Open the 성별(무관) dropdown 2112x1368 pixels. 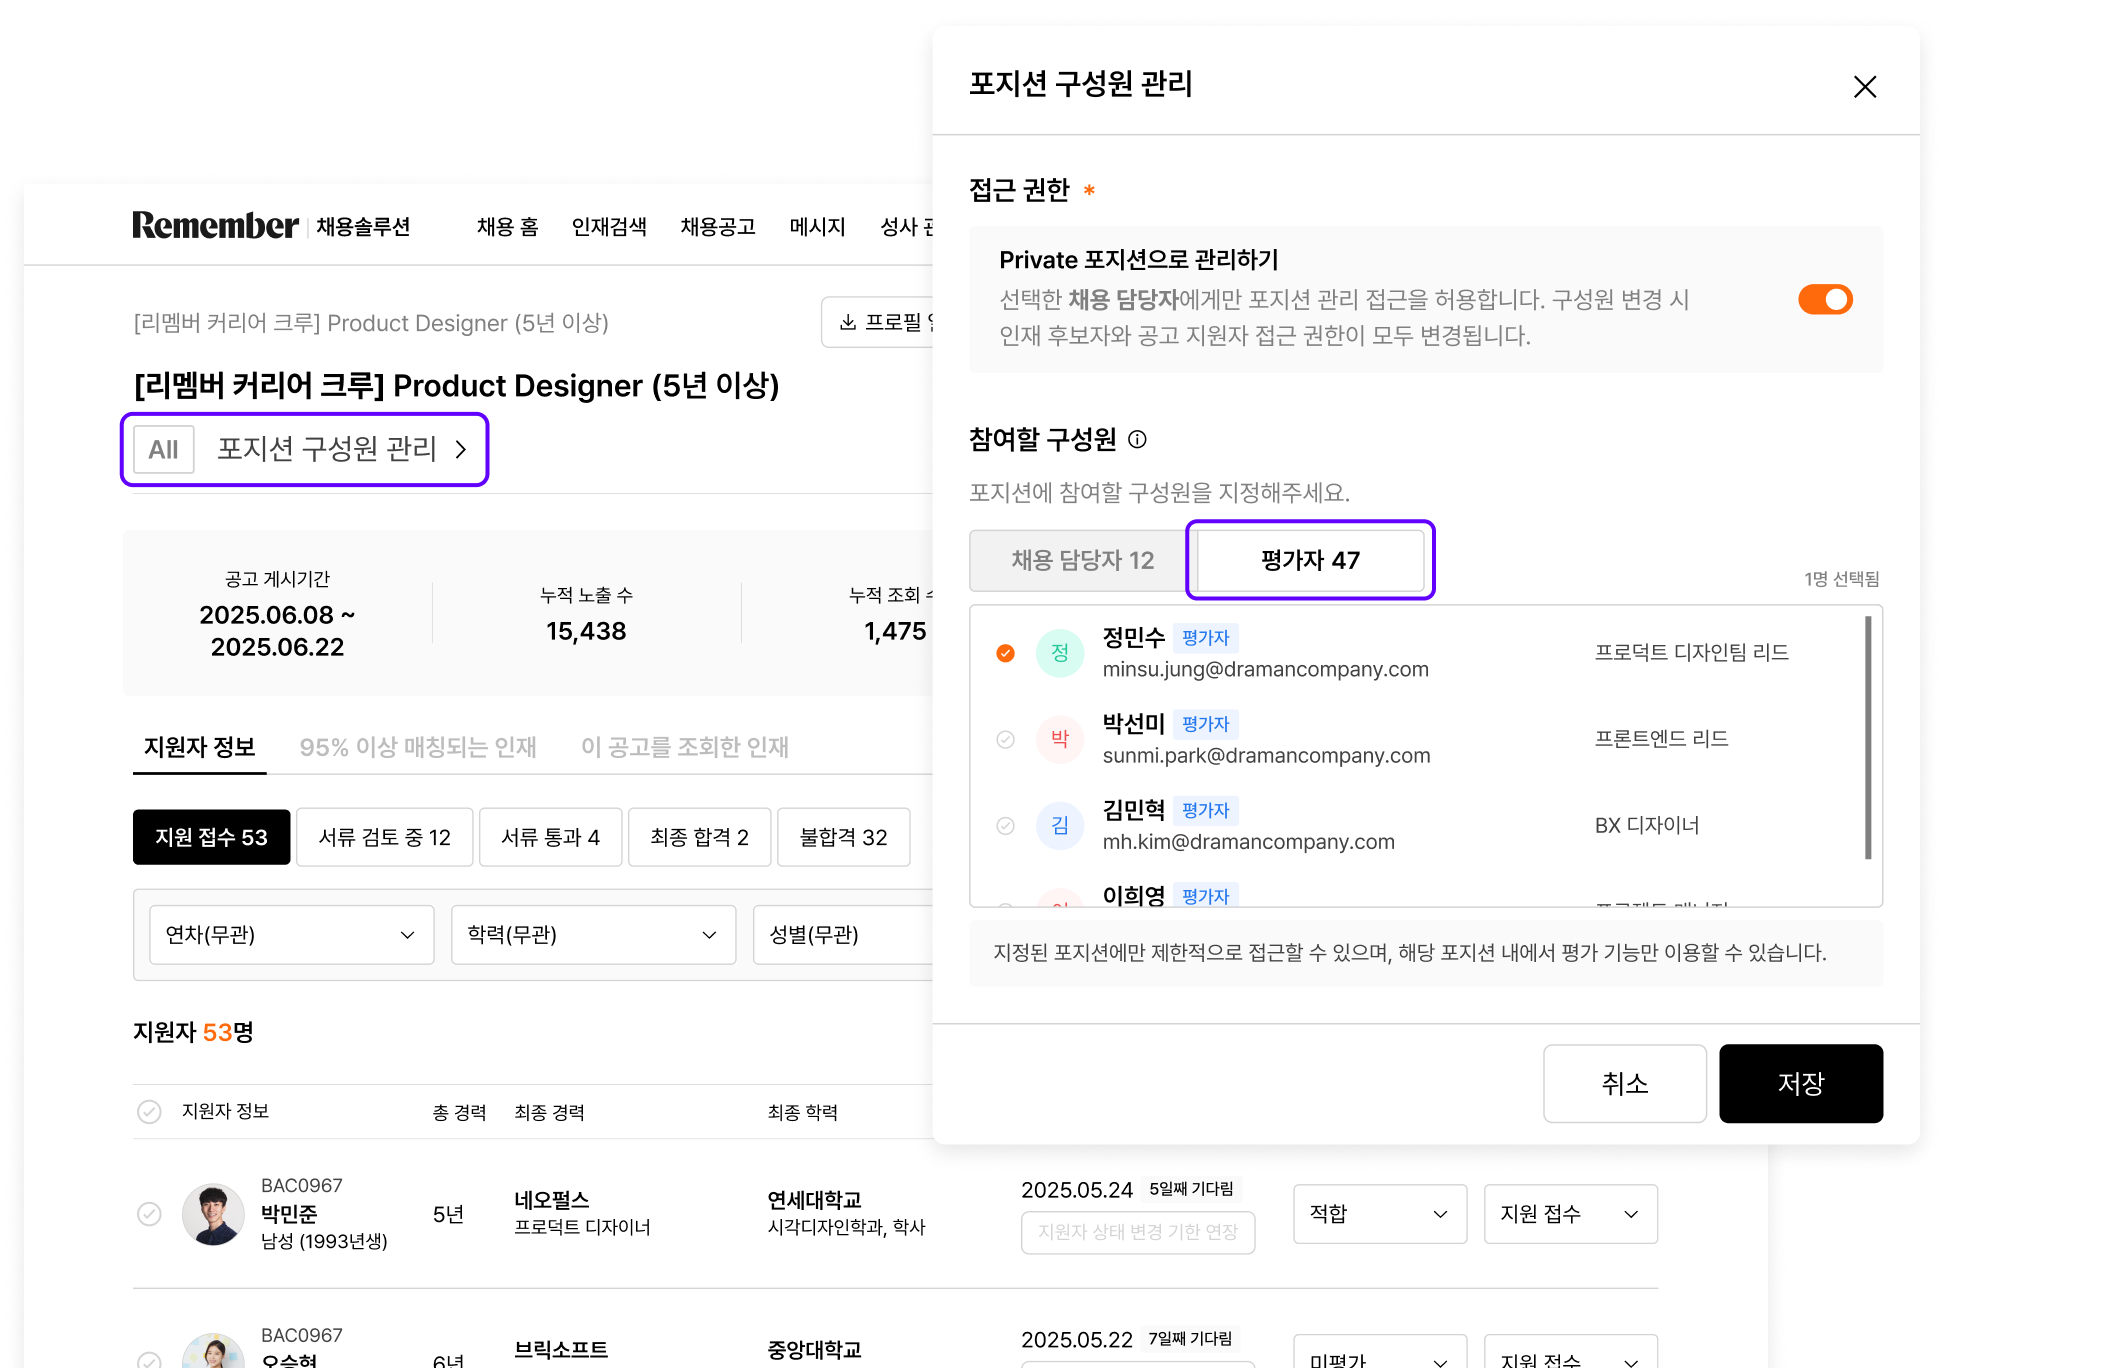coord(843,934)
